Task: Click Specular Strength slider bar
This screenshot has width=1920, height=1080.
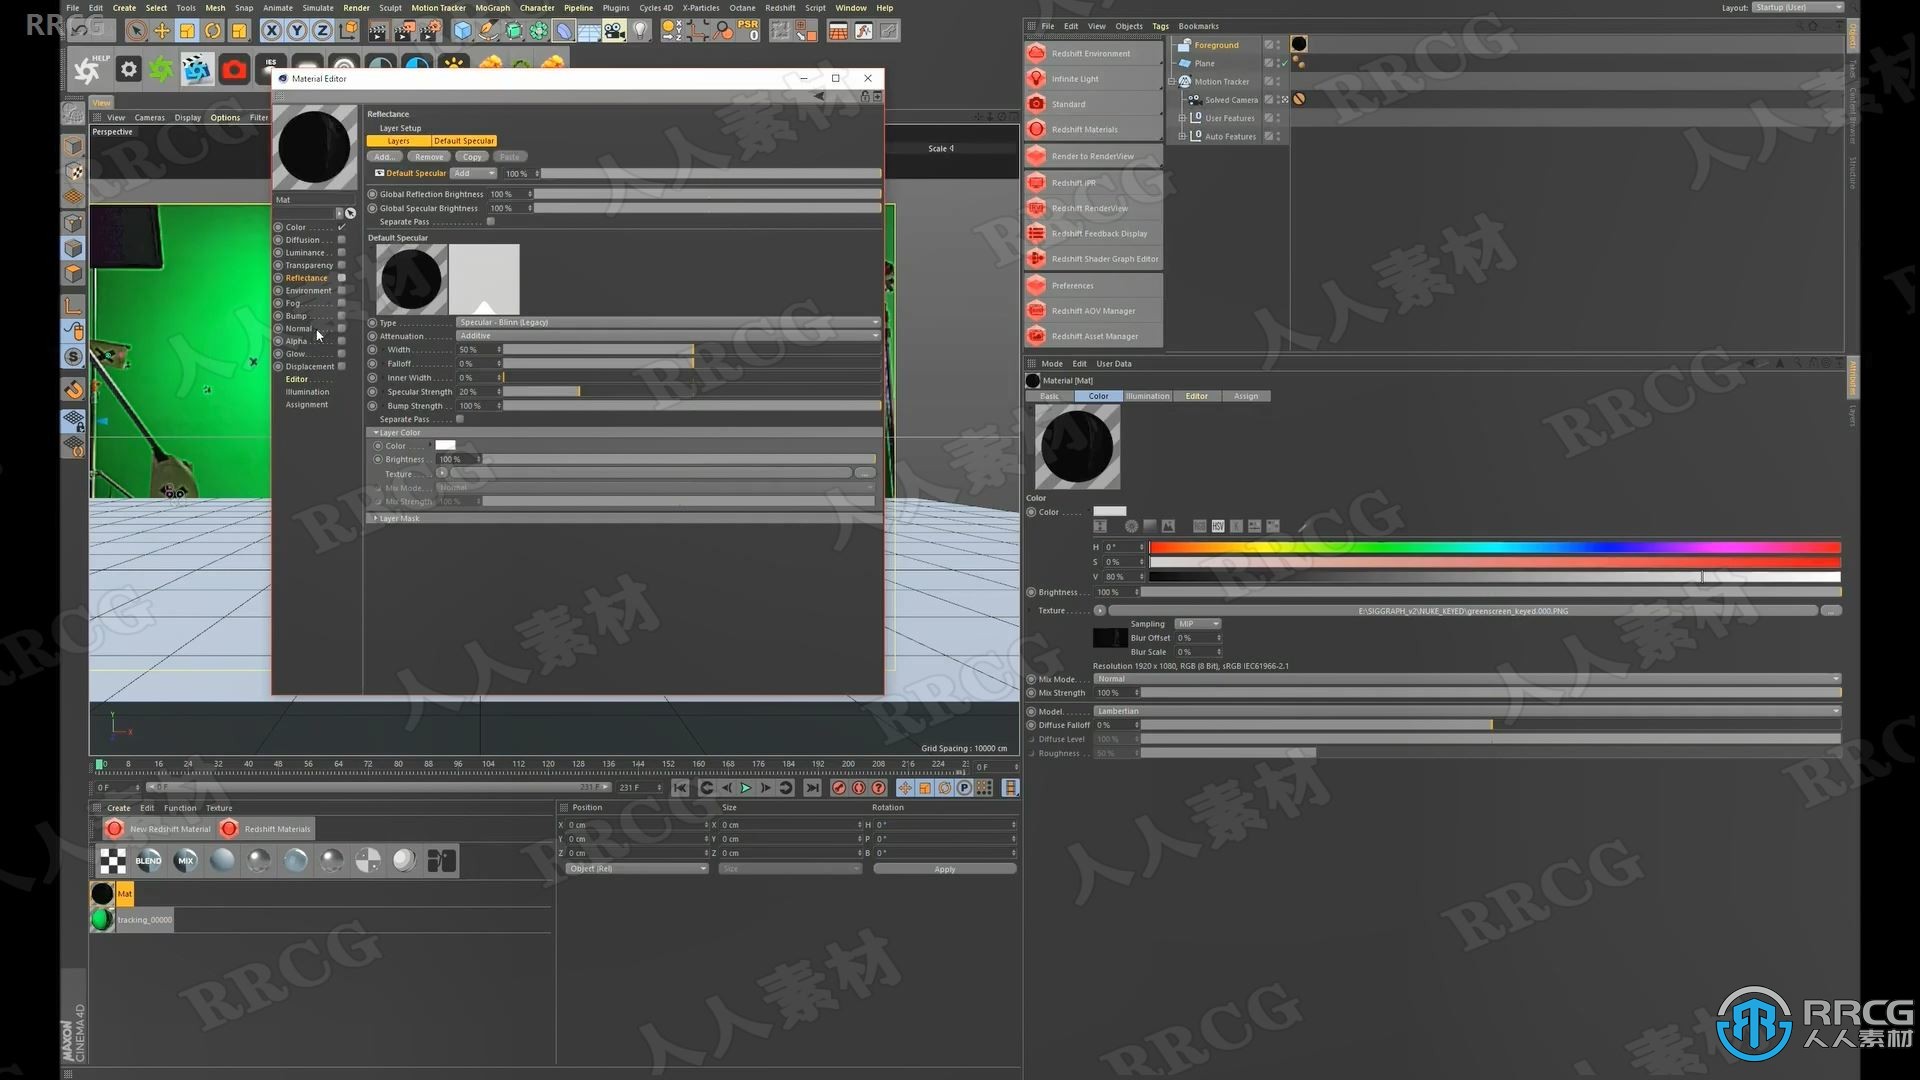Action: [x=691, y=392]
